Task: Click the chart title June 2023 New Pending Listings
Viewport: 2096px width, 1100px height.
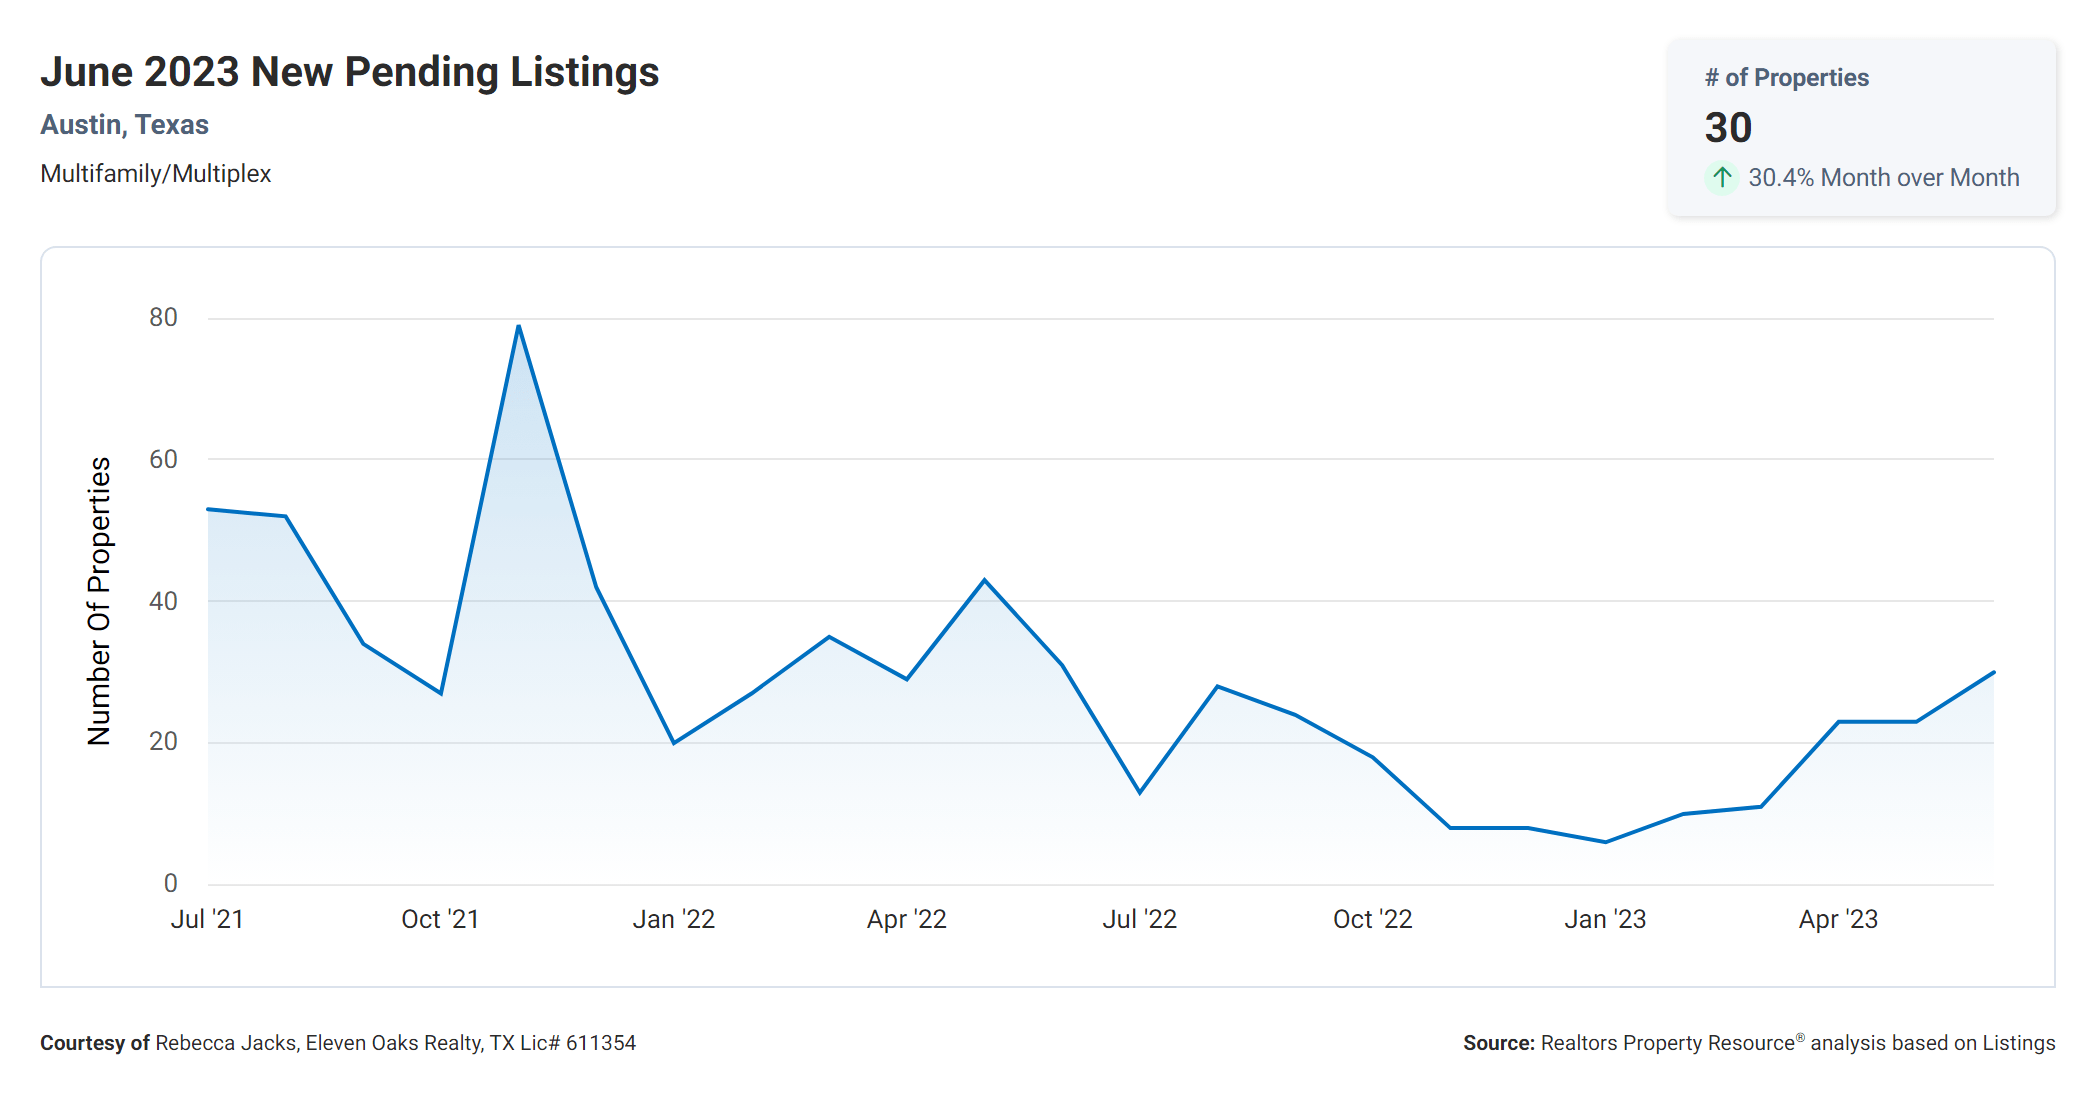Action: point(349,72)
